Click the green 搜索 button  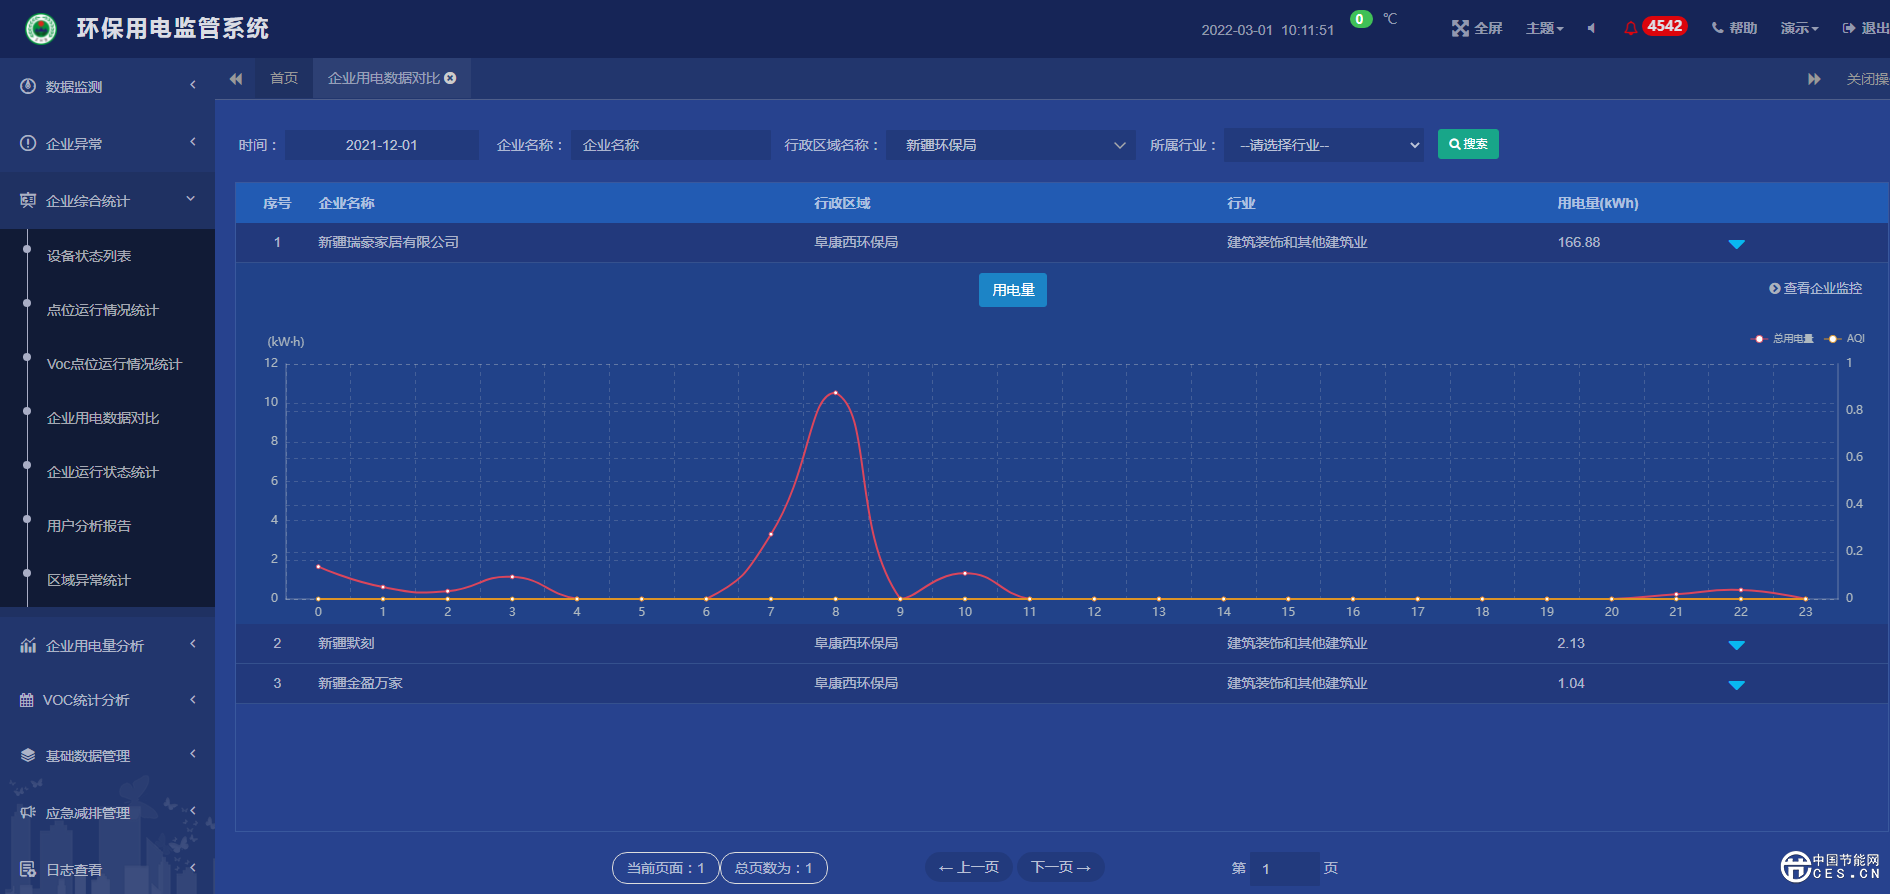(1468, 144)
